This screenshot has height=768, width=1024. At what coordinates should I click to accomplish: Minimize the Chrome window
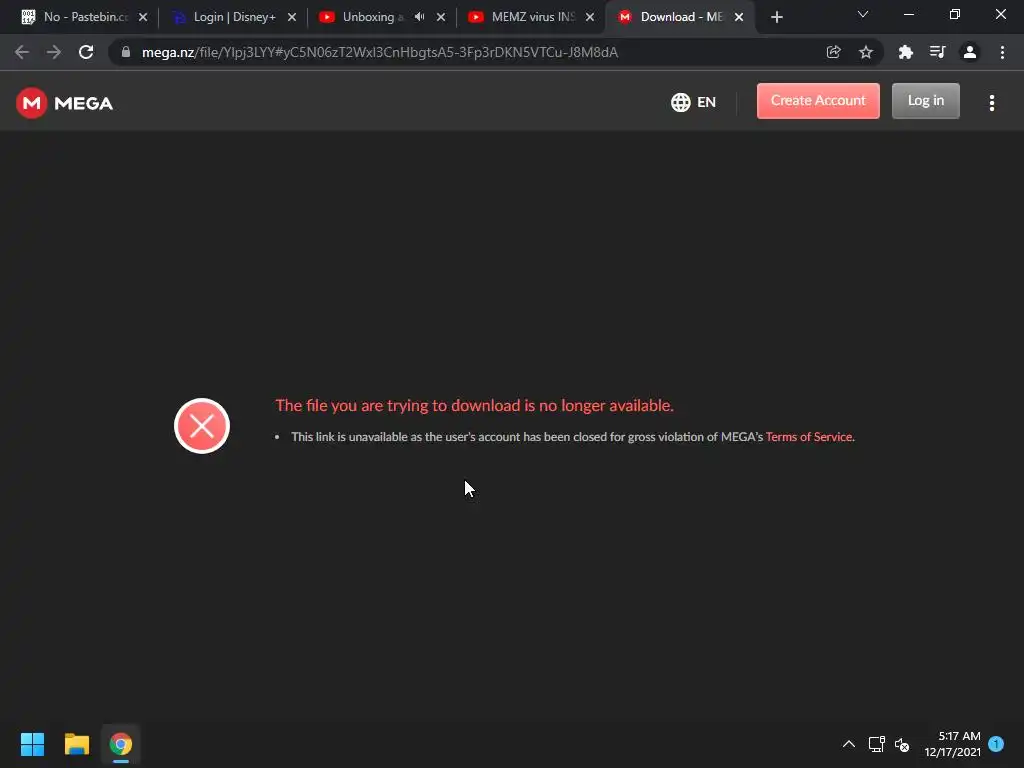[908, 14]
